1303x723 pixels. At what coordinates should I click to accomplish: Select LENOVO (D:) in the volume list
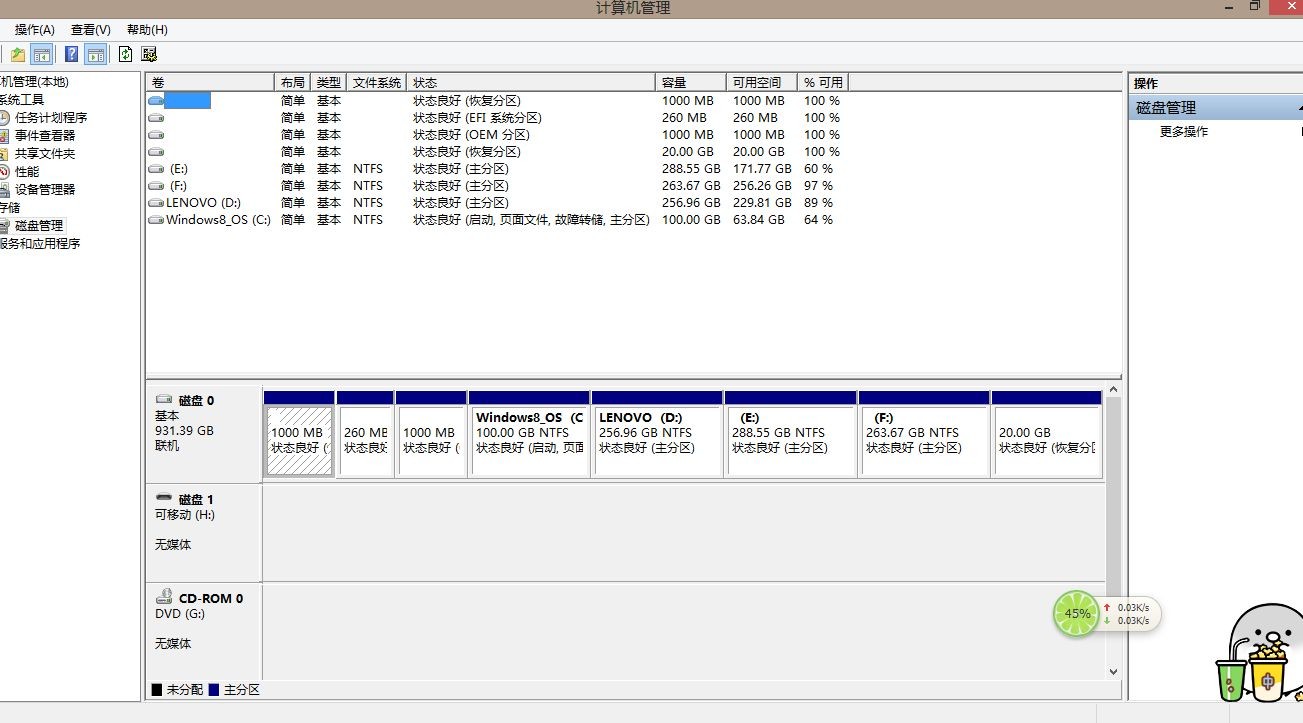[203, 203]
